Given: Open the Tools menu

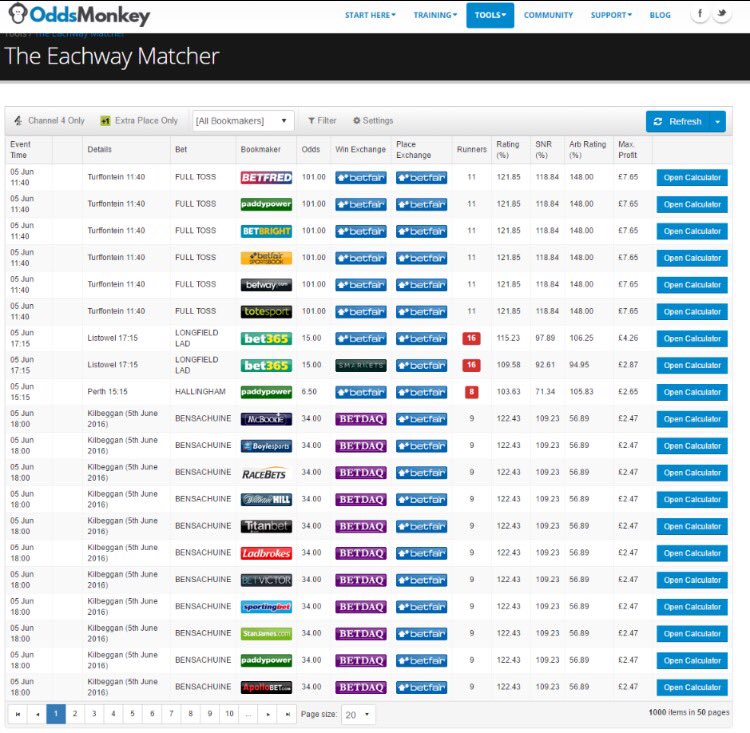Looking at the screenshot, I should (490, 15).
